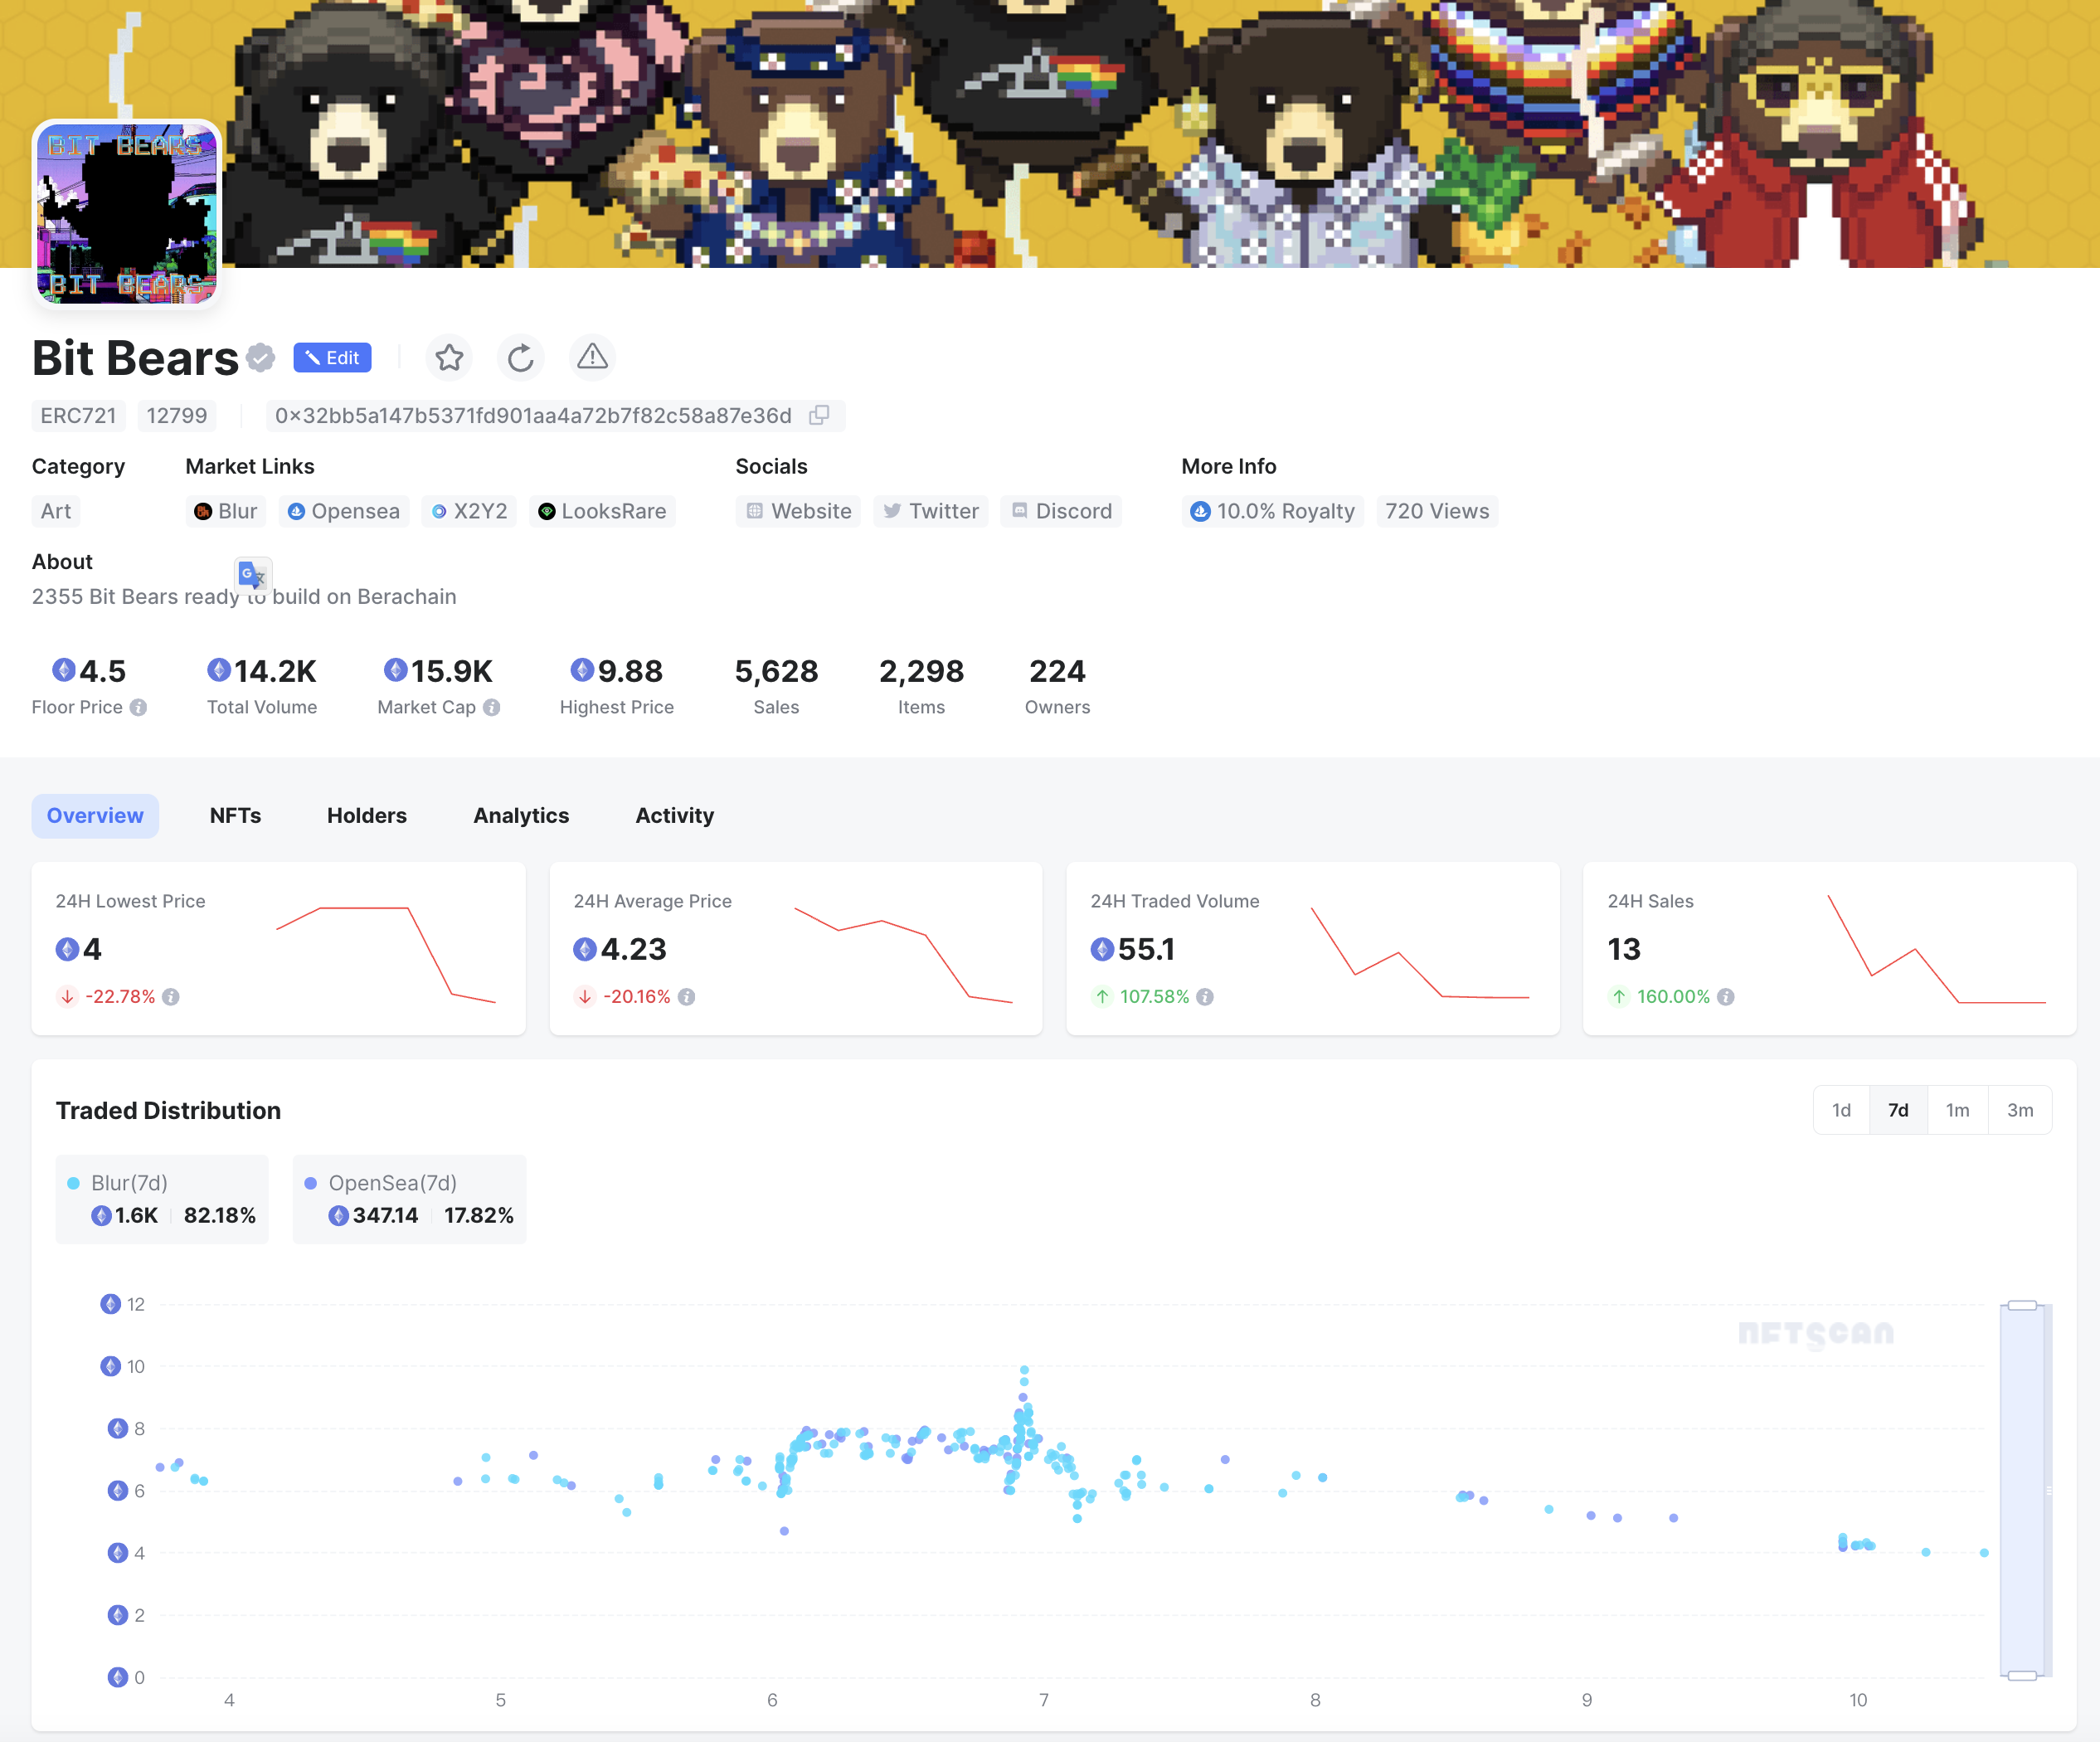
Task: Click the Edit button
Action: click(332, 357)
